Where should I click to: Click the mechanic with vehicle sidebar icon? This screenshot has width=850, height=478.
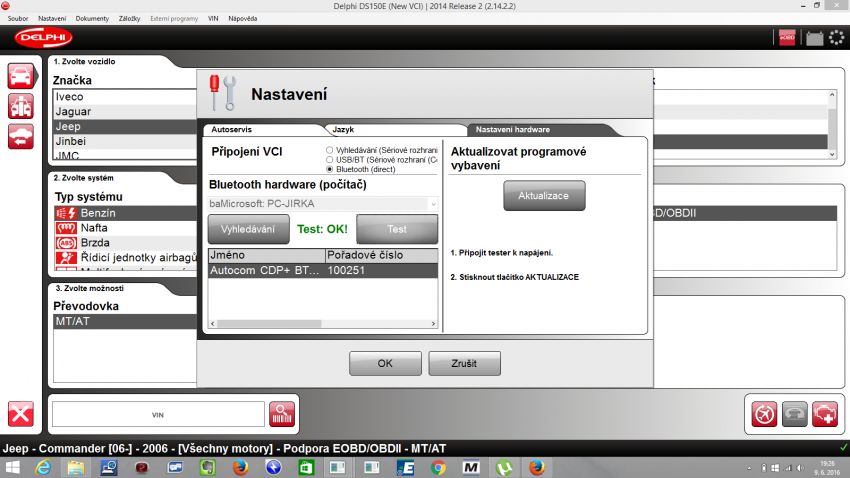pyautogui.click(x=21, y=106)
